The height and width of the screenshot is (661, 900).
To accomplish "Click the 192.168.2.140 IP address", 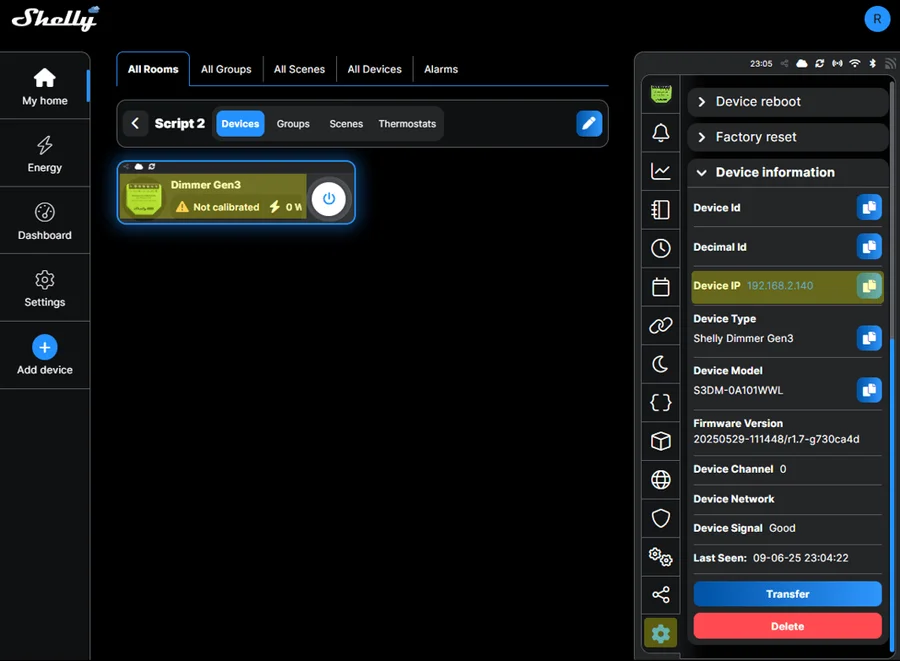I will coord(779,286).
